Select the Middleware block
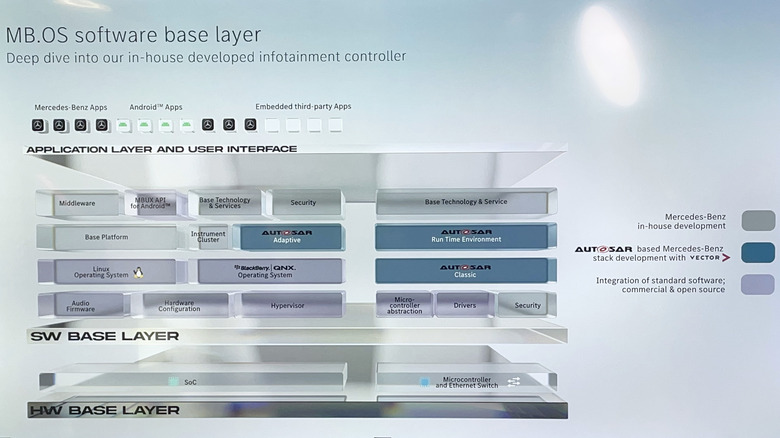 [78, 203]
